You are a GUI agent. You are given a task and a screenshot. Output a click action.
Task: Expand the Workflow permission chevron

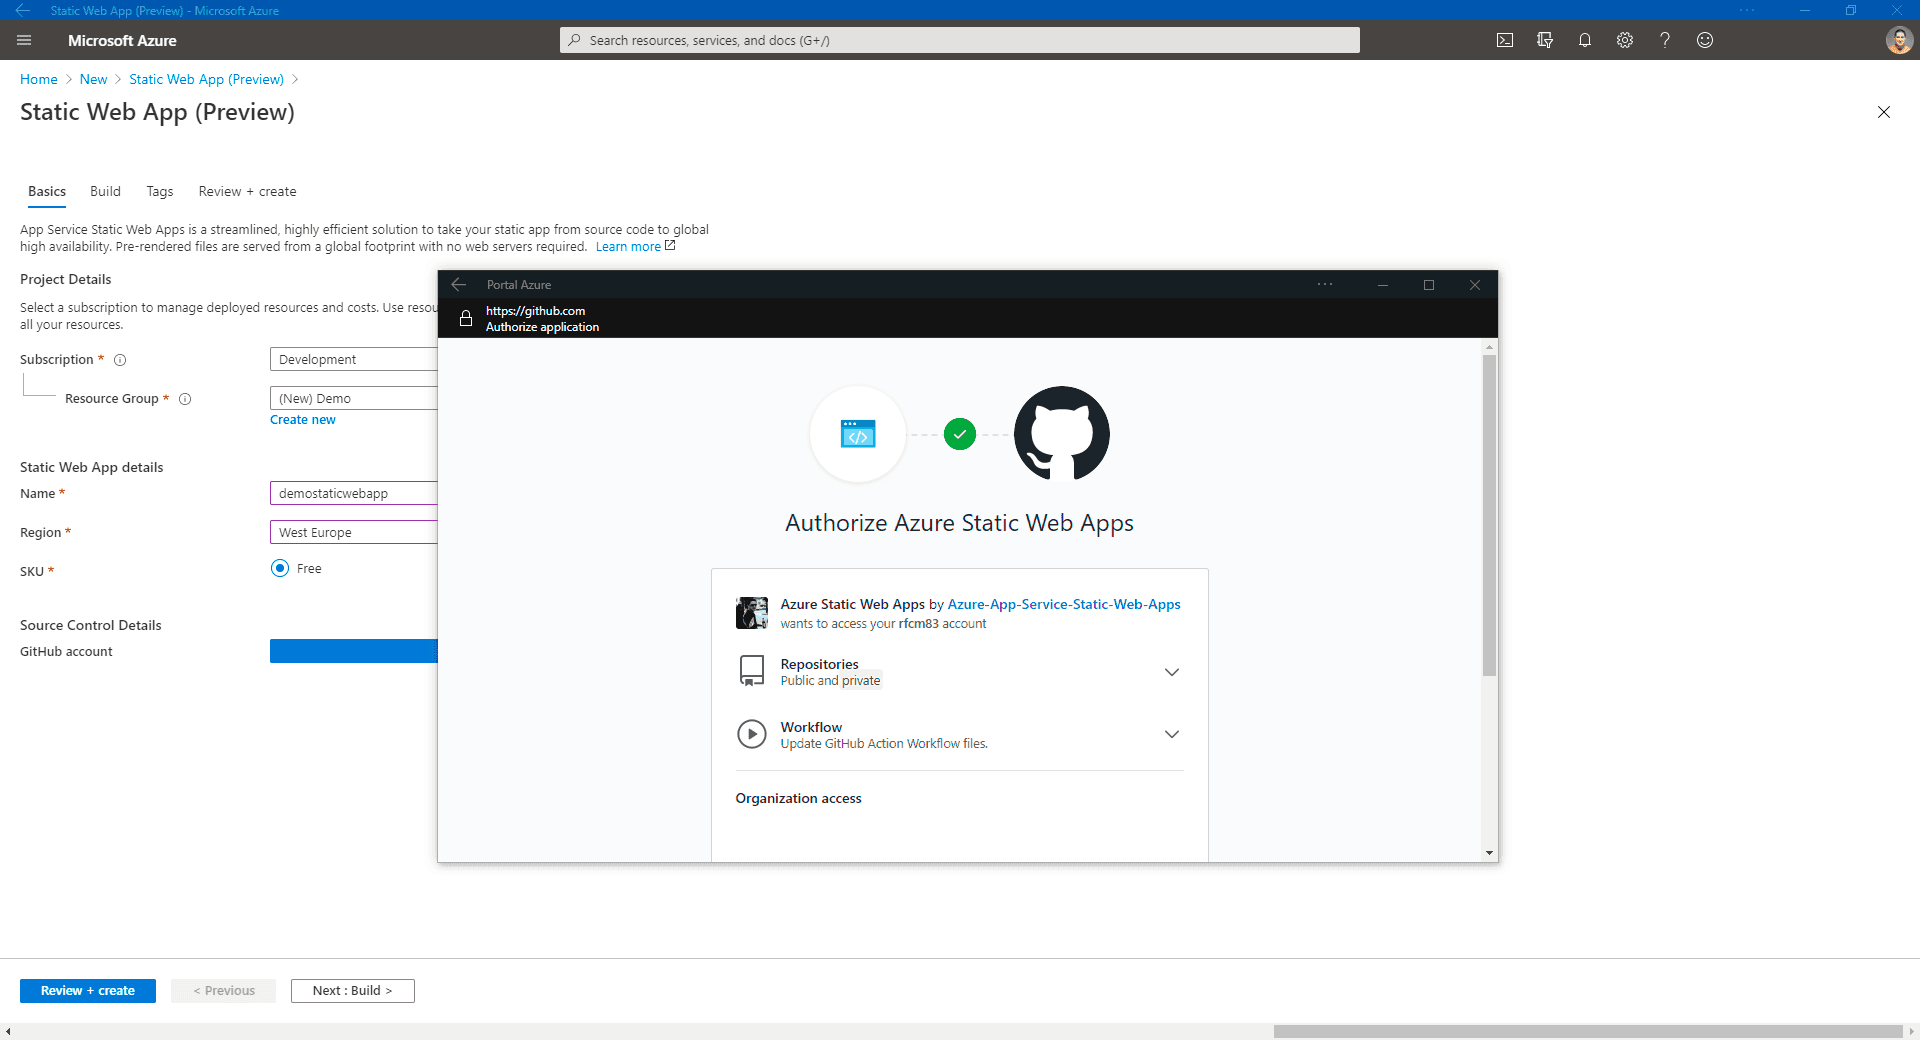click(1172, 734)
